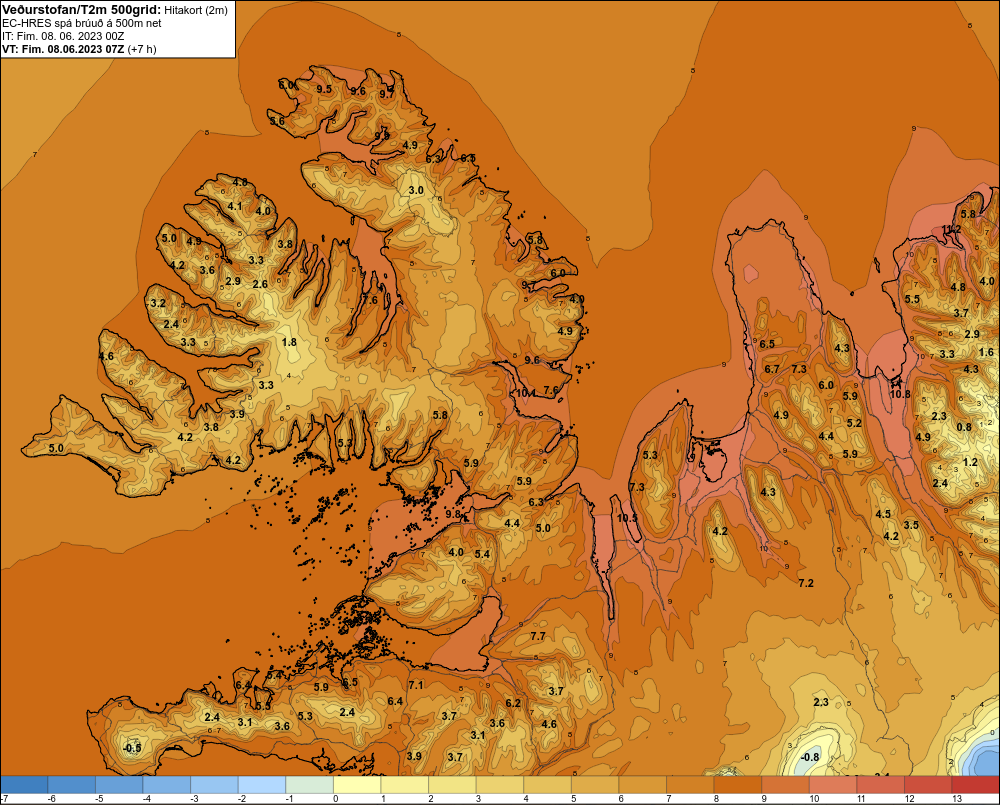Click the '0.8' temperature label in the eastern mountains
Viewport: 1000px width, 805px height.
(964, 427)
